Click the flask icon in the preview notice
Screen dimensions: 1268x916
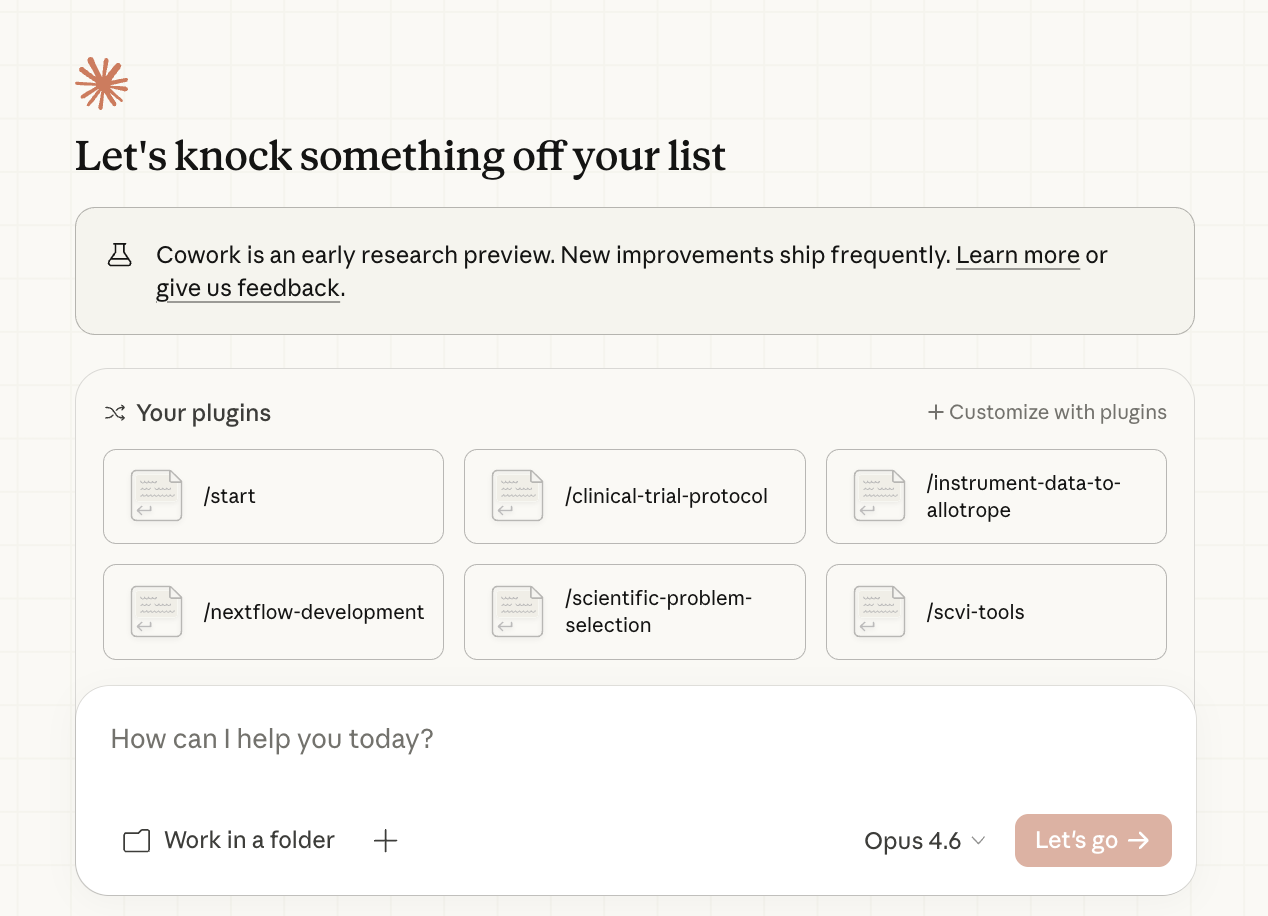click(x=120, y=255)
